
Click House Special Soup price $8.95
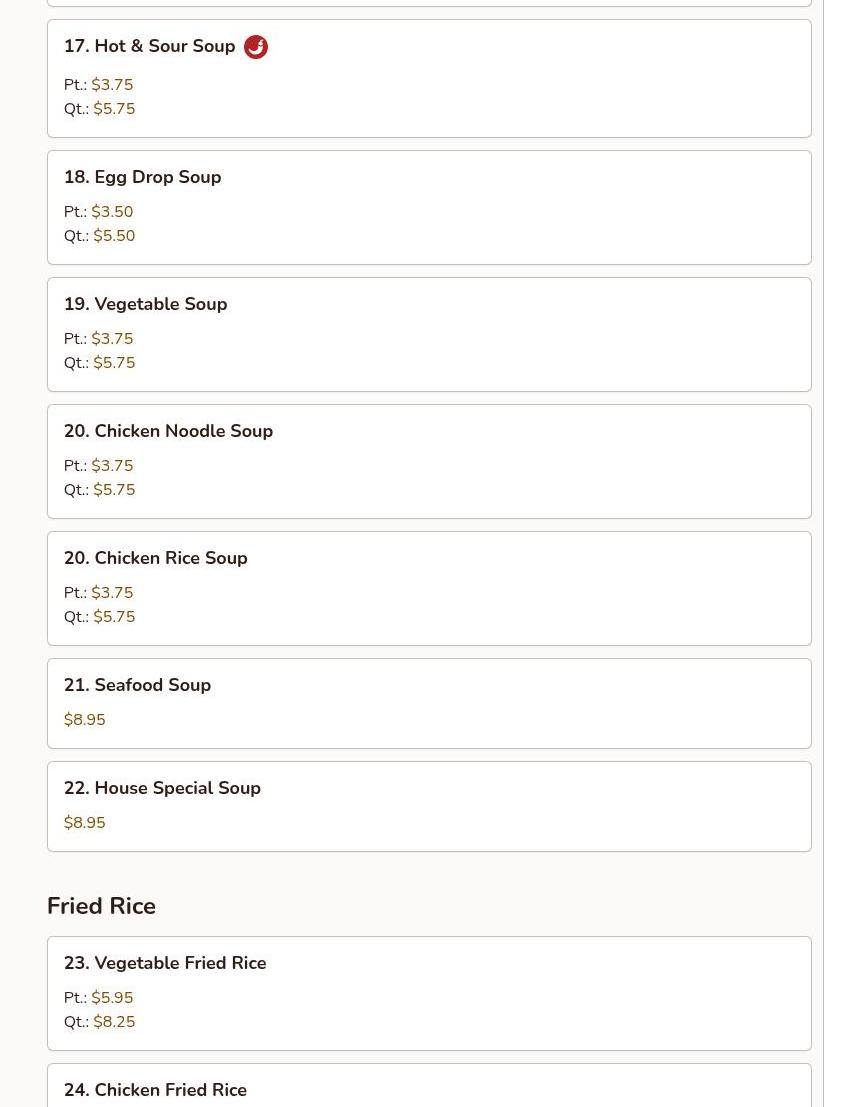point(85,822)
